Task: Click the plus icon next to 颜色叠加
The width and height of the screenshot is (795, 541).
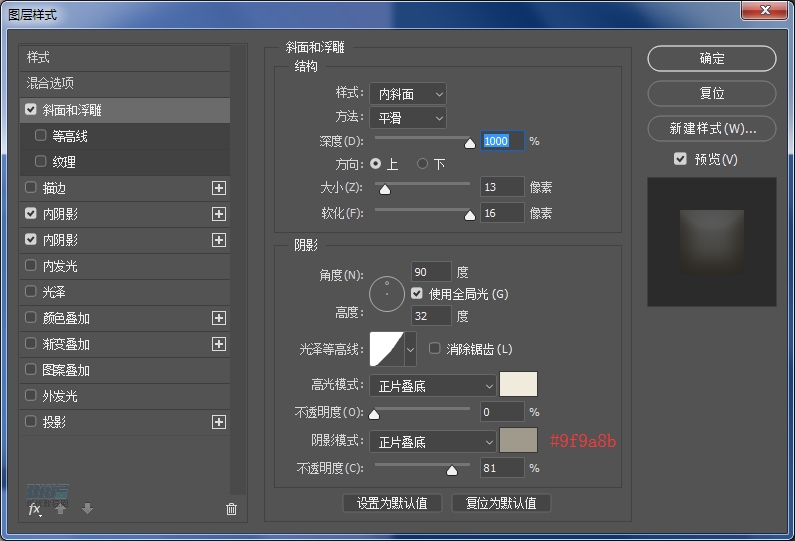Action: [219, 318]
